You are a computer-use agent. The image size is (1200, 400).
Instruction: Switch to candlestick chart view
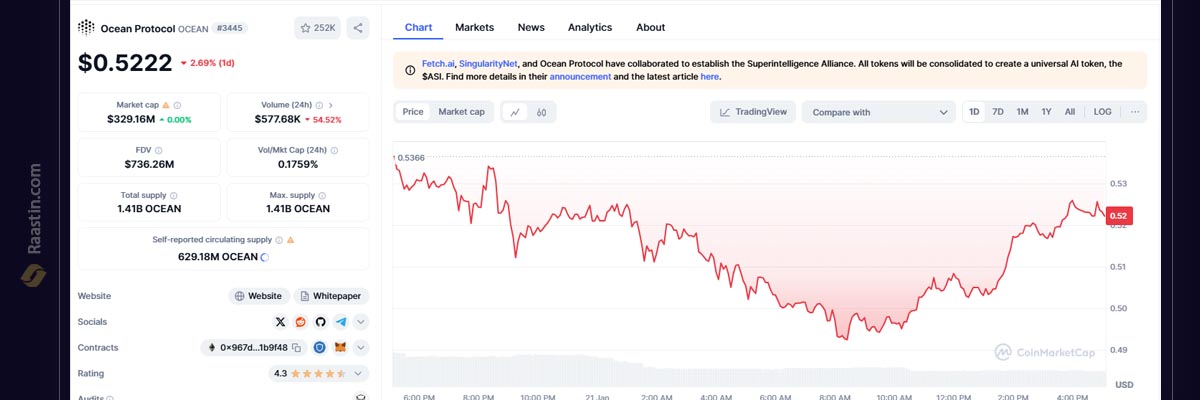(x=541, y=112)
